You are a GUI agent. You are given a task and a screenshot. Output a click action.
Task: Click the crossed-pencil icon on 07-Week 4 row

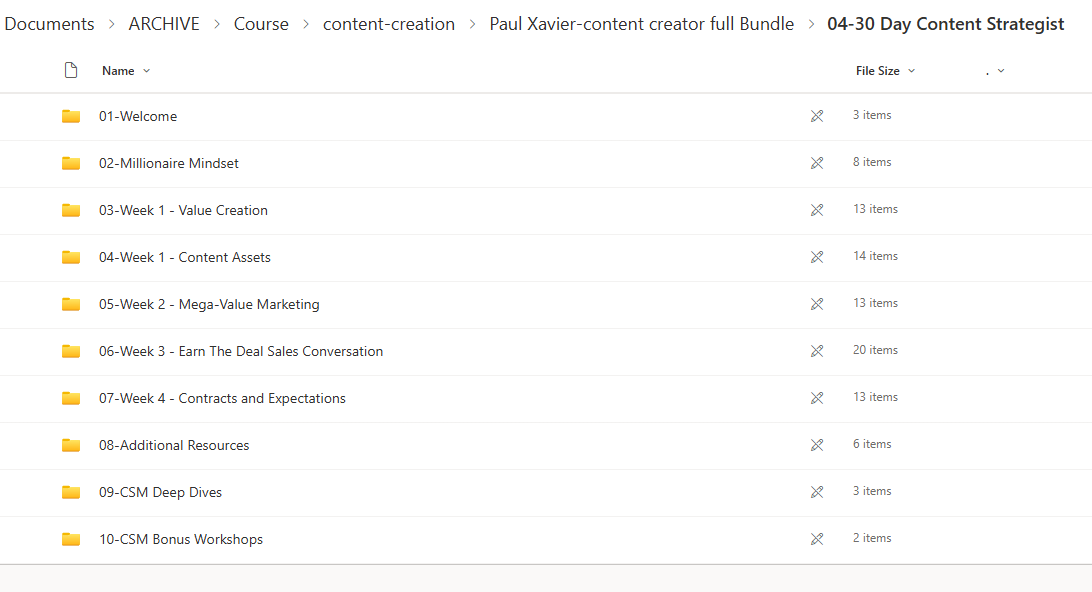coord(817,398)
